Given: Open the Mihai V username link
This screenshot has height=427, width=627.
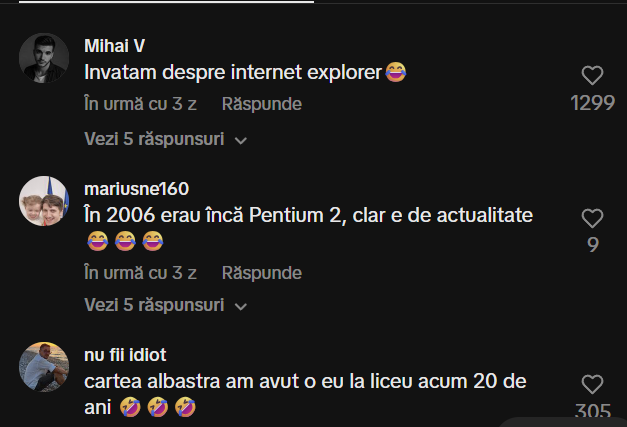Looking at the screenshot, I should click(x=114, y=46).
